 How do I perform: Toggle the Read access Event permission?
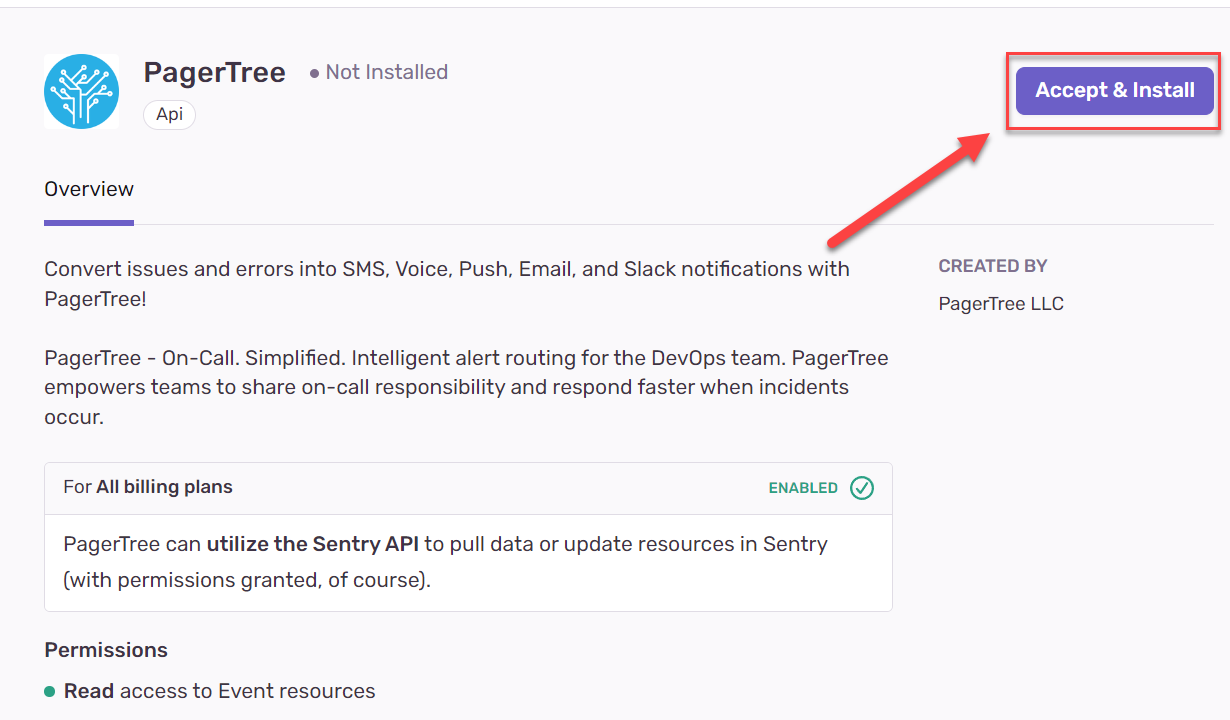pos(219,690)
